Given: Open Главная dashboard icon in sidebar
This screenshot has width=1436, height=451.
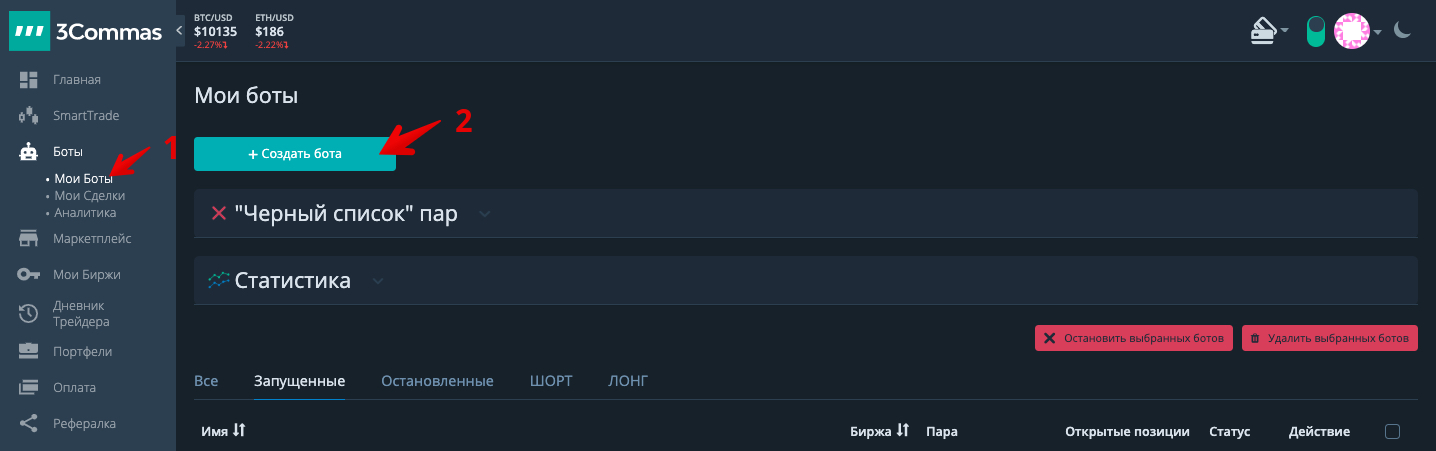Looking at the screenshot, I should pyautogui.click(x=28, y=80).
